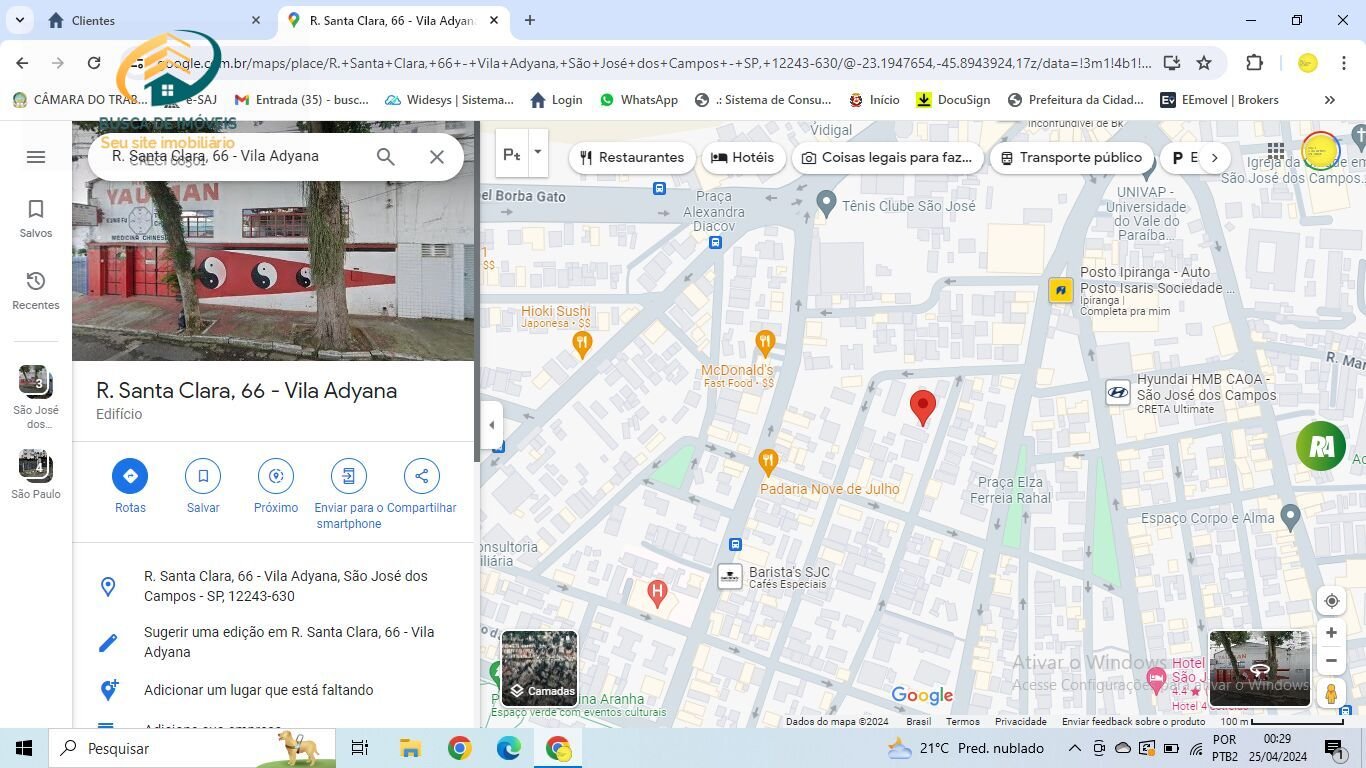Image resolution: width=1366 pixels, height=768 pixels.
Task: Show more category chips with right chevron
Action: (1214, 157)
